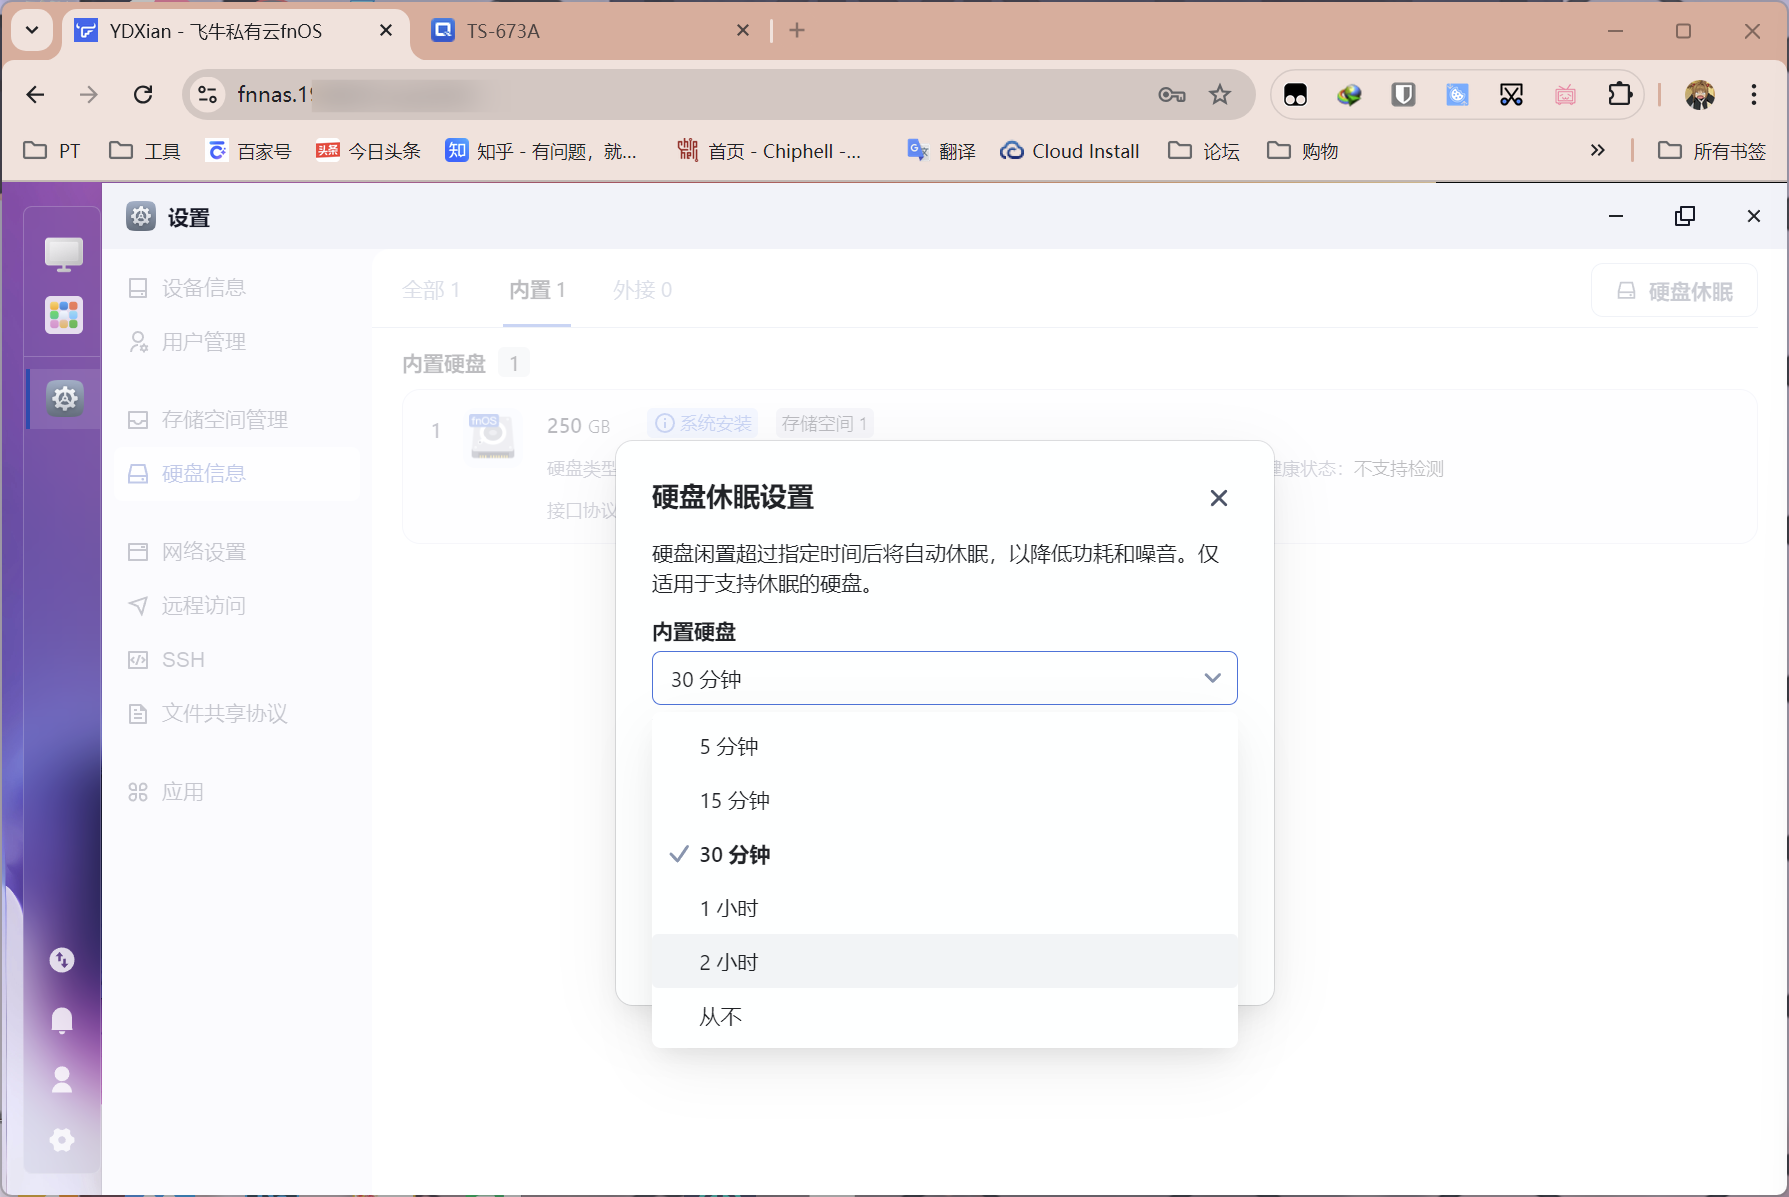Open the black two-dot face extension icon
The height and width of the screenshot is (1197, 1789).
1296,95
